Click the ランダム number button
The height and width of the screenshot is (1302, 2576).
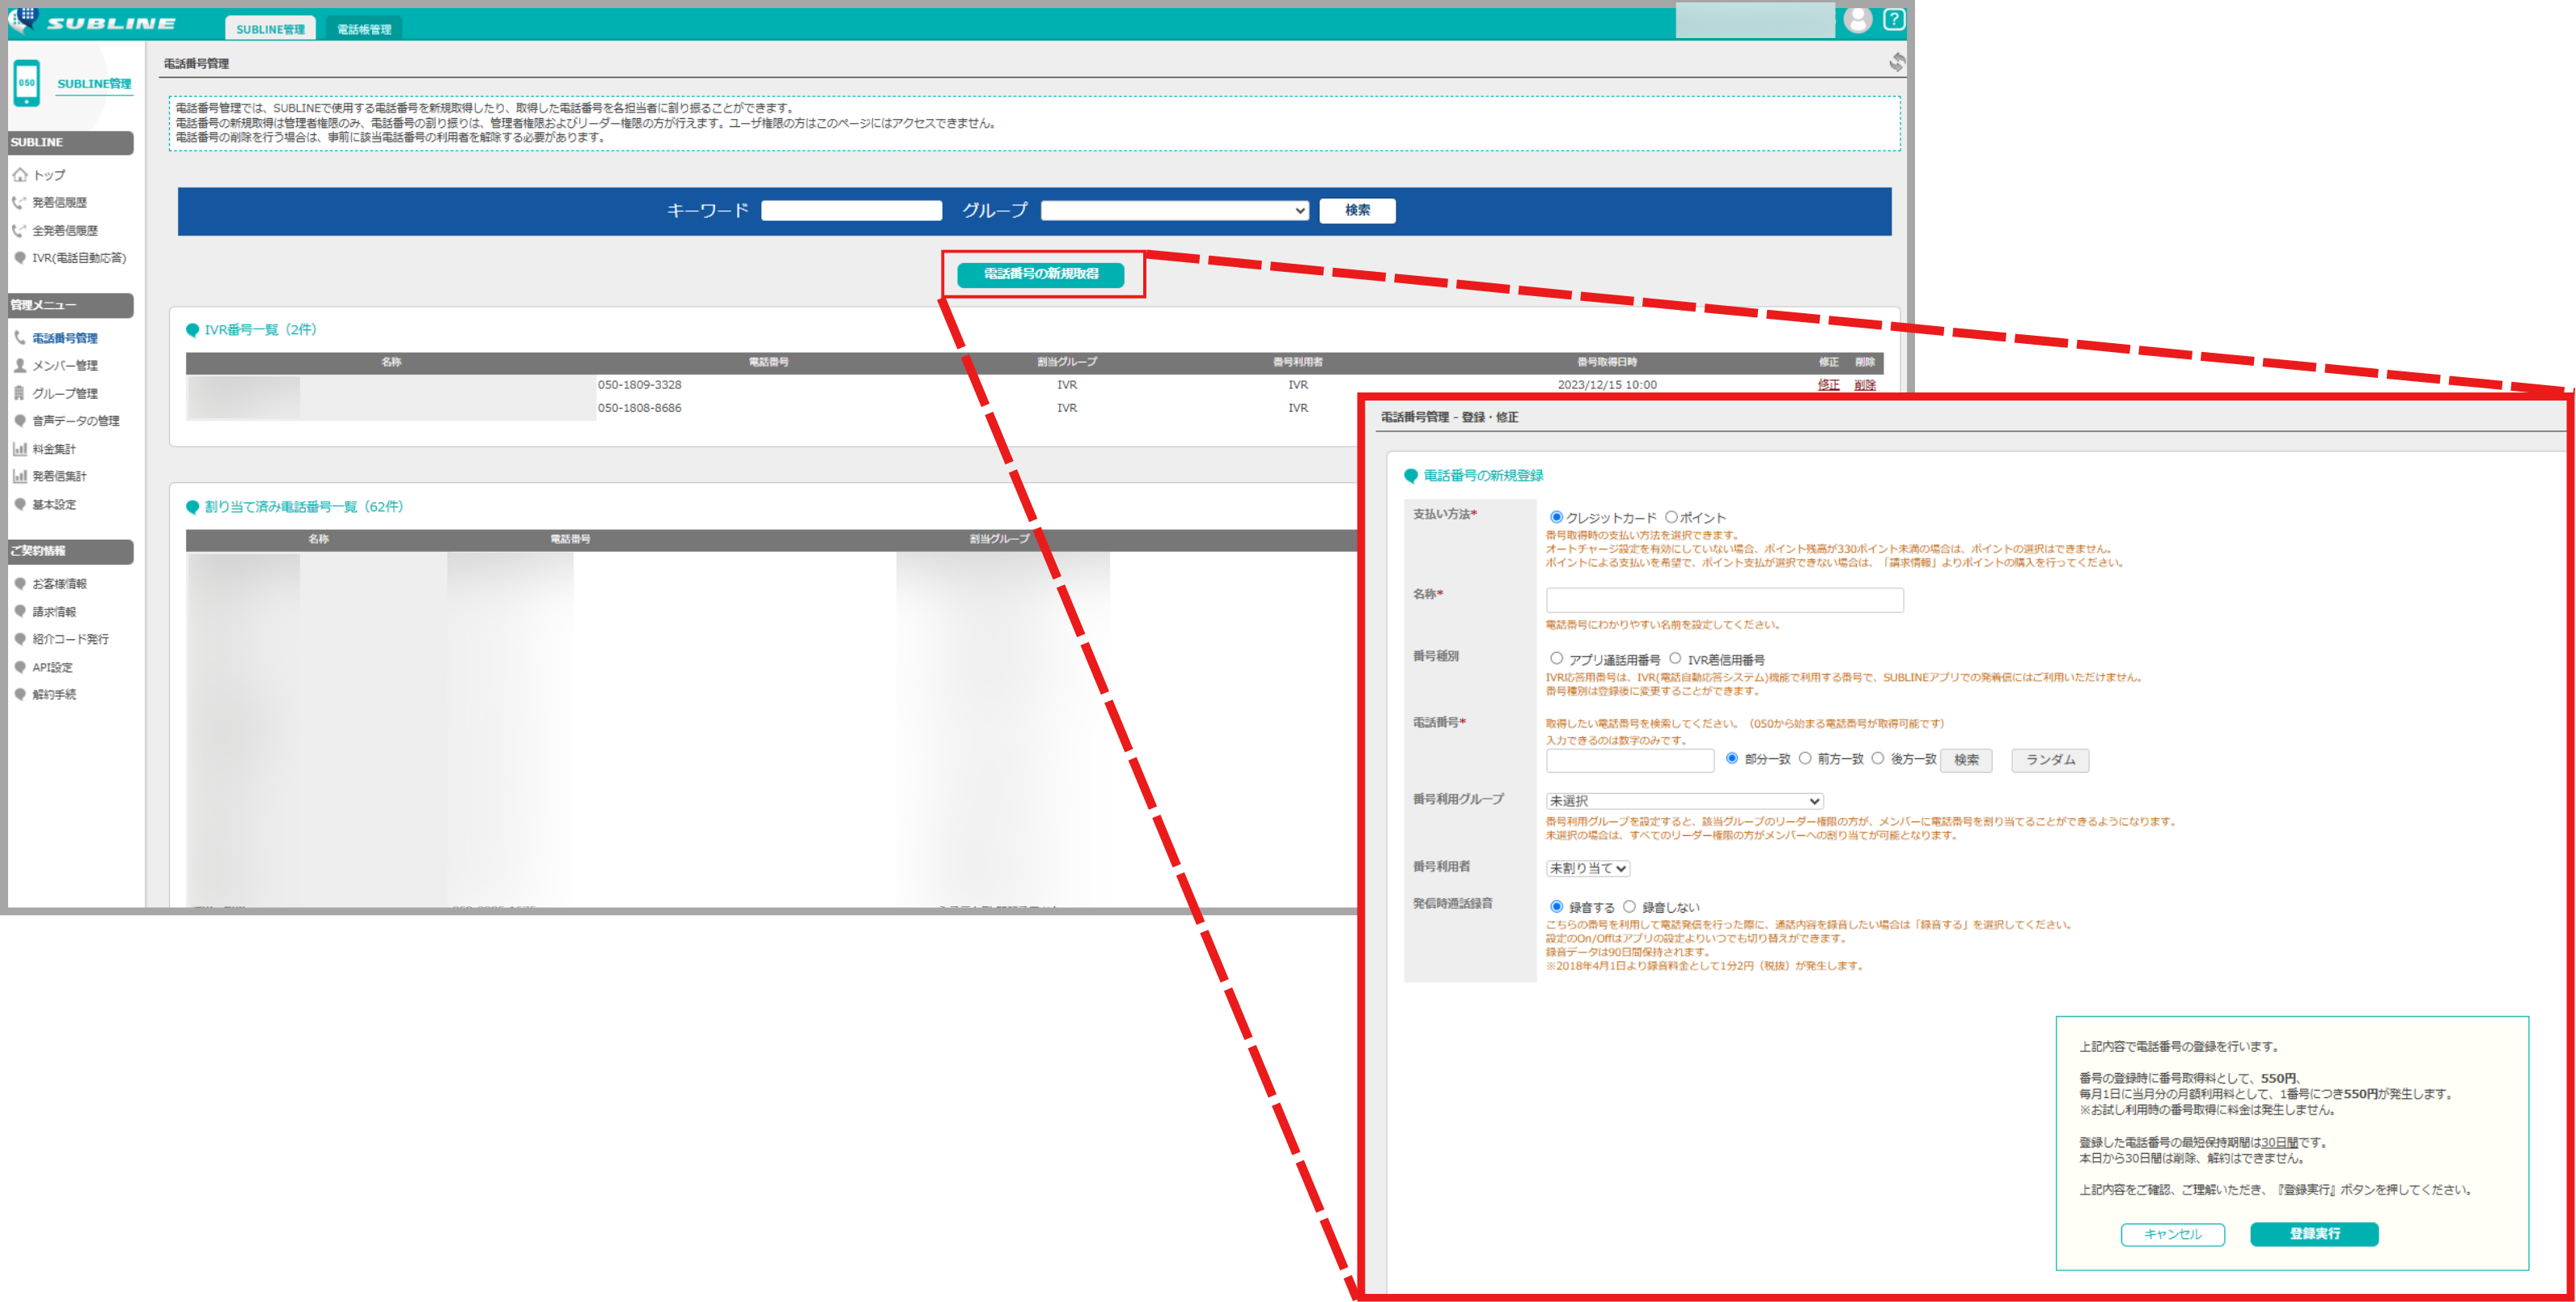(x=2049, y=760)
